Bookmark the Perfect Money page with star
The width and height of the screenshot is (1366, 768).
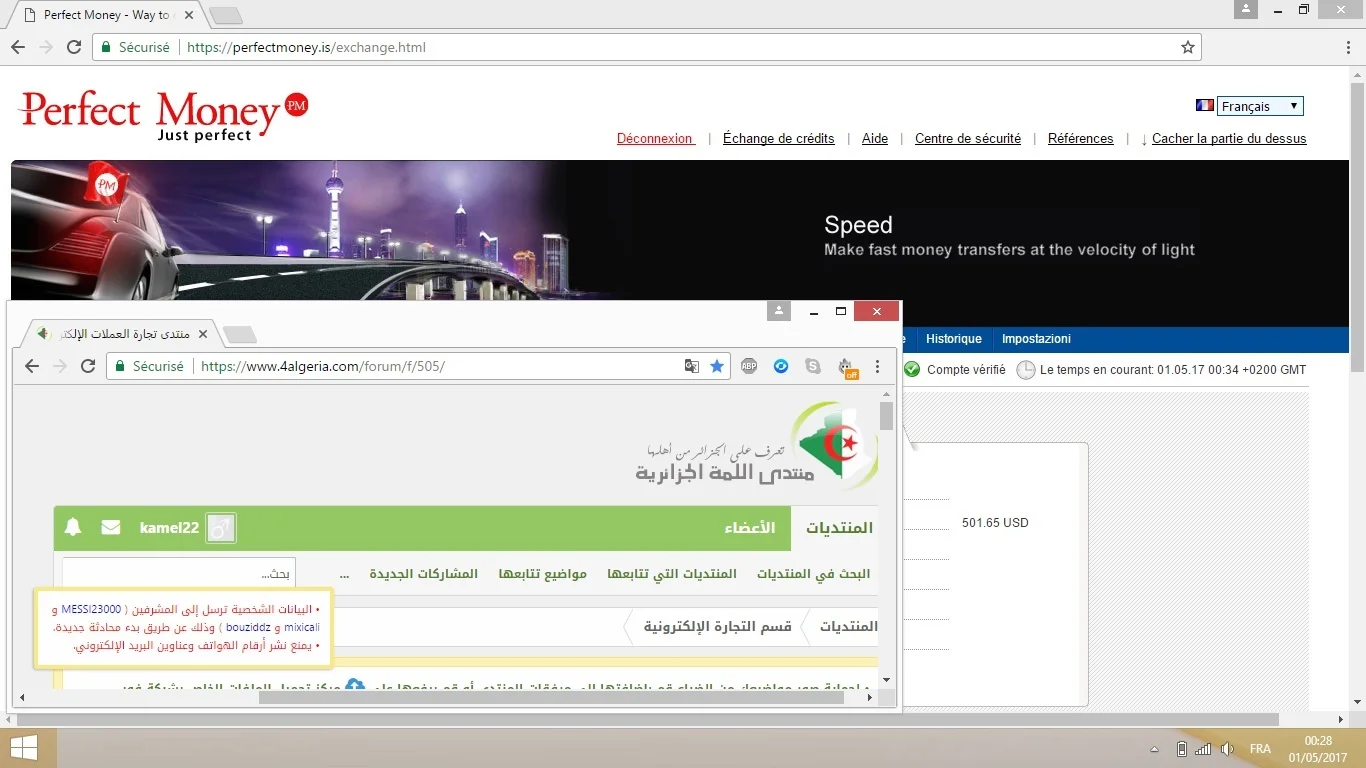click(1188, 47)
